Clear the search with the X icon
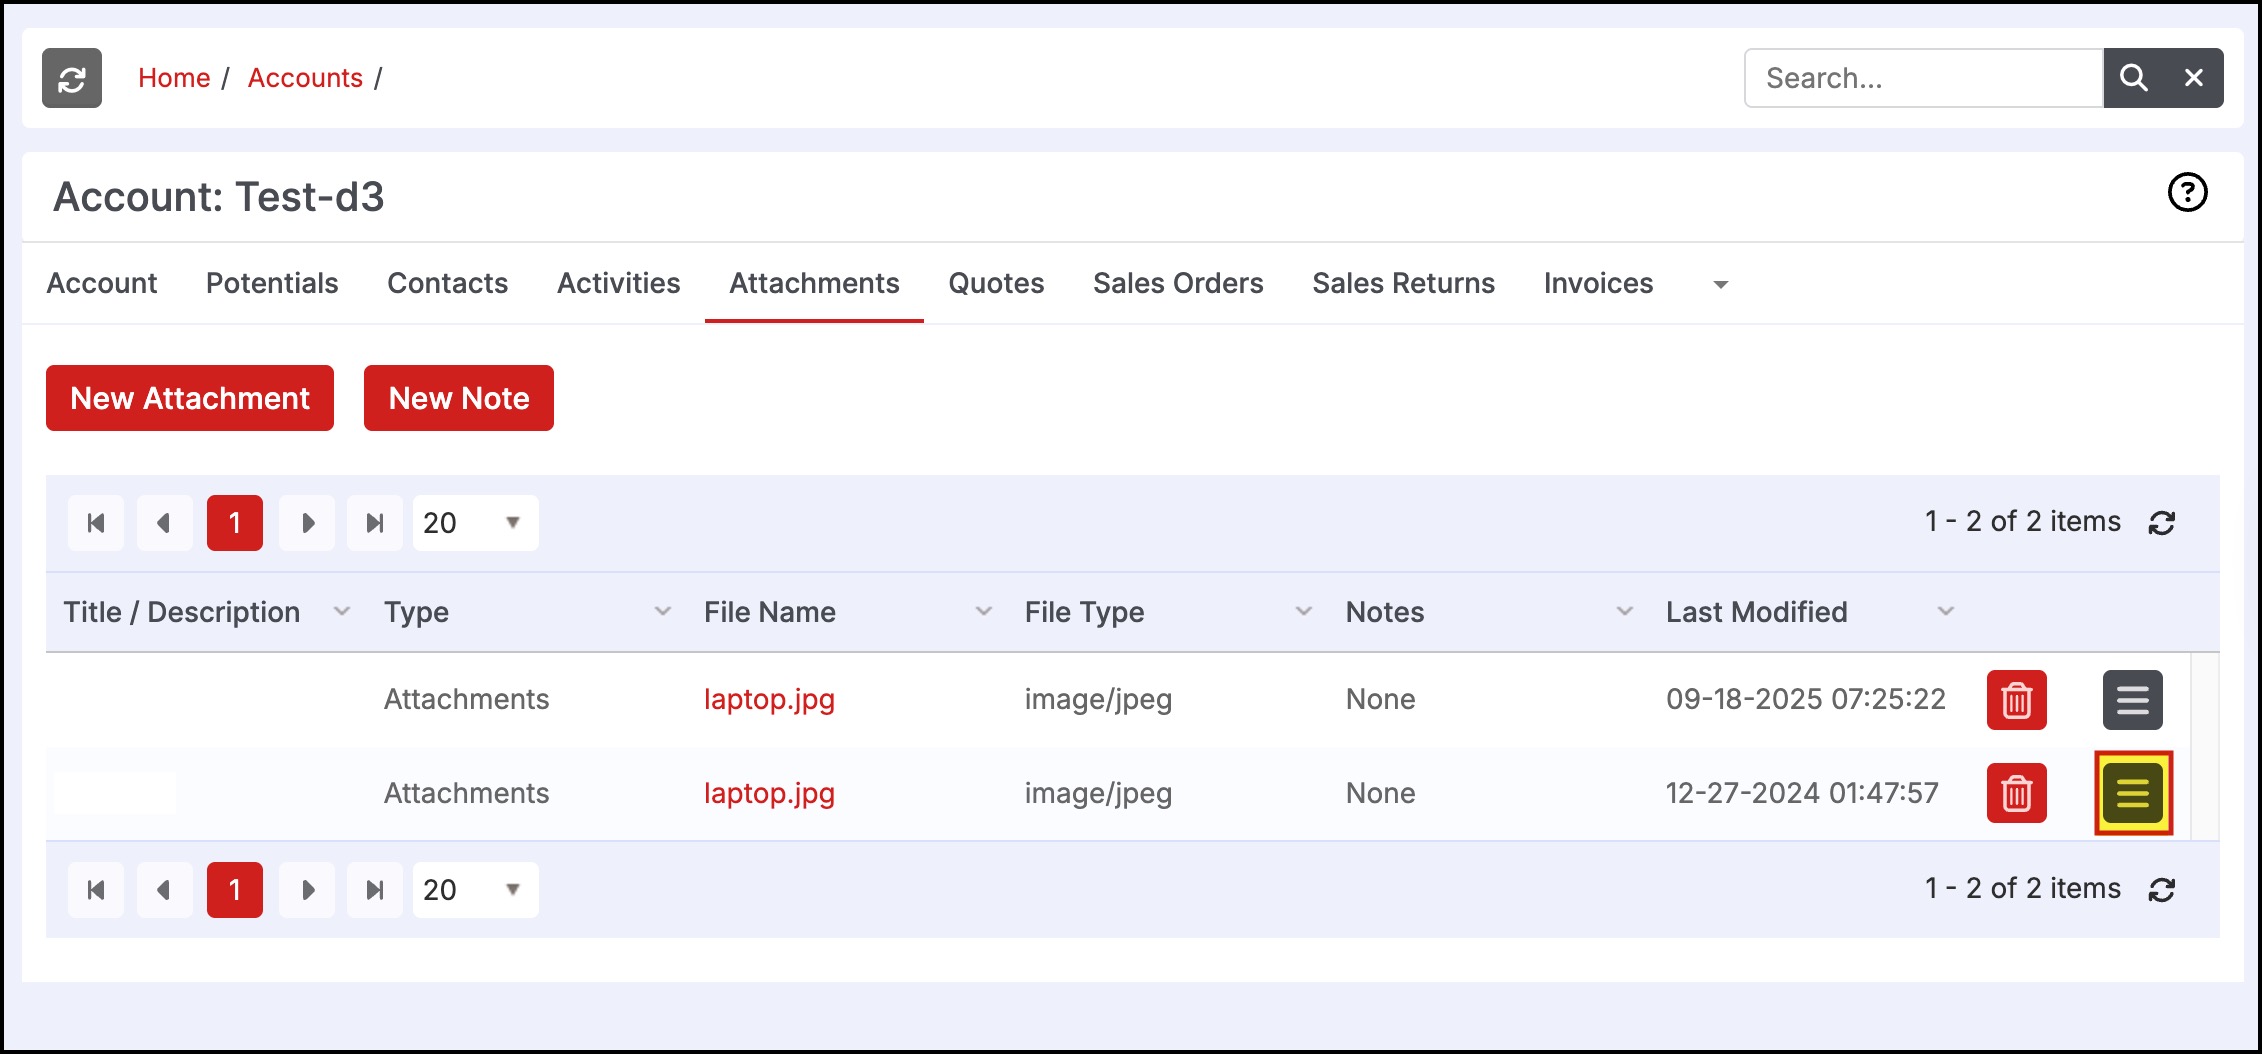This screenshot has height=1054, width=2262. [2194, 78]
